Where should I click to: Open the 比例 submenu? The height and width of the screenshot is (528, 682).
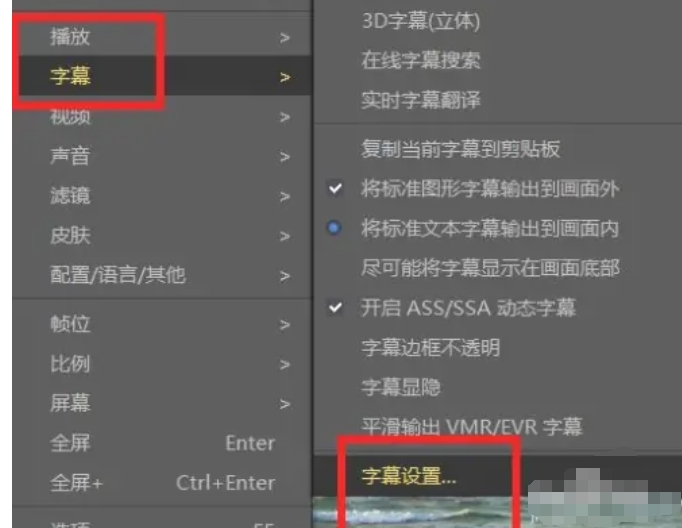162,364
